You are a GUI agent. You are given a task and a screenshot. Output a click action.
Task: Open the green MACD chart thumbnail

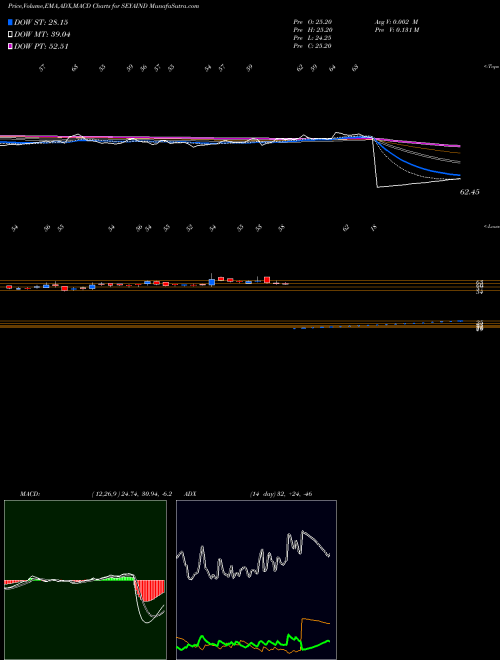(85, 580)
